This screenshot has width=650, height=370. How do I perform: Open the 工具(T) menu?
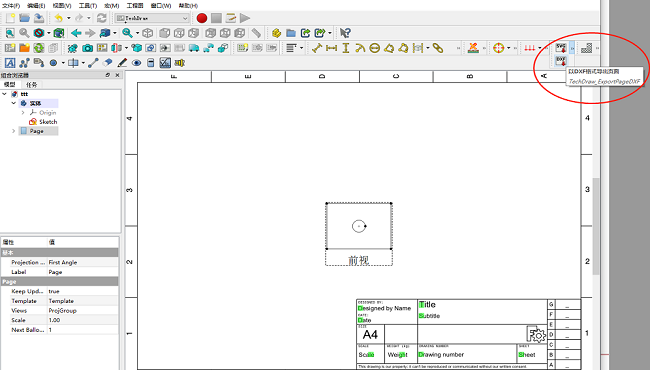[88, 6]
